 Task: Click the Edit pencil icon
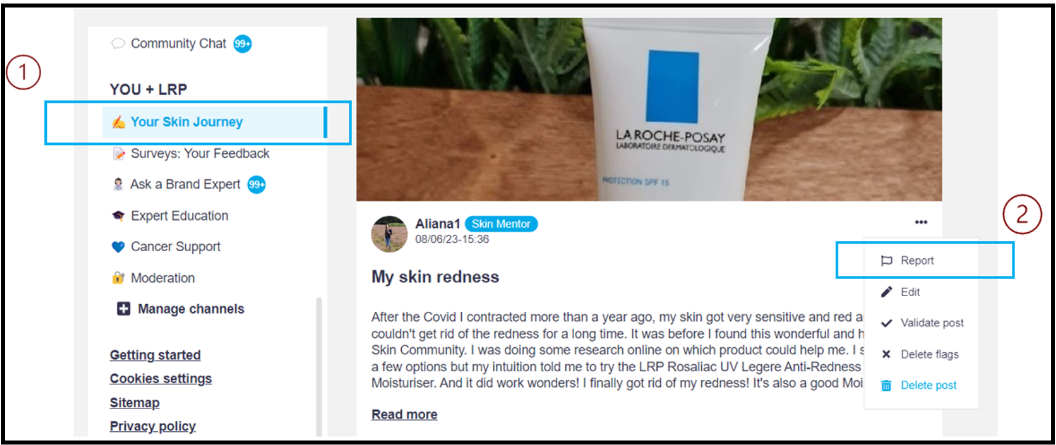point(886,292)
